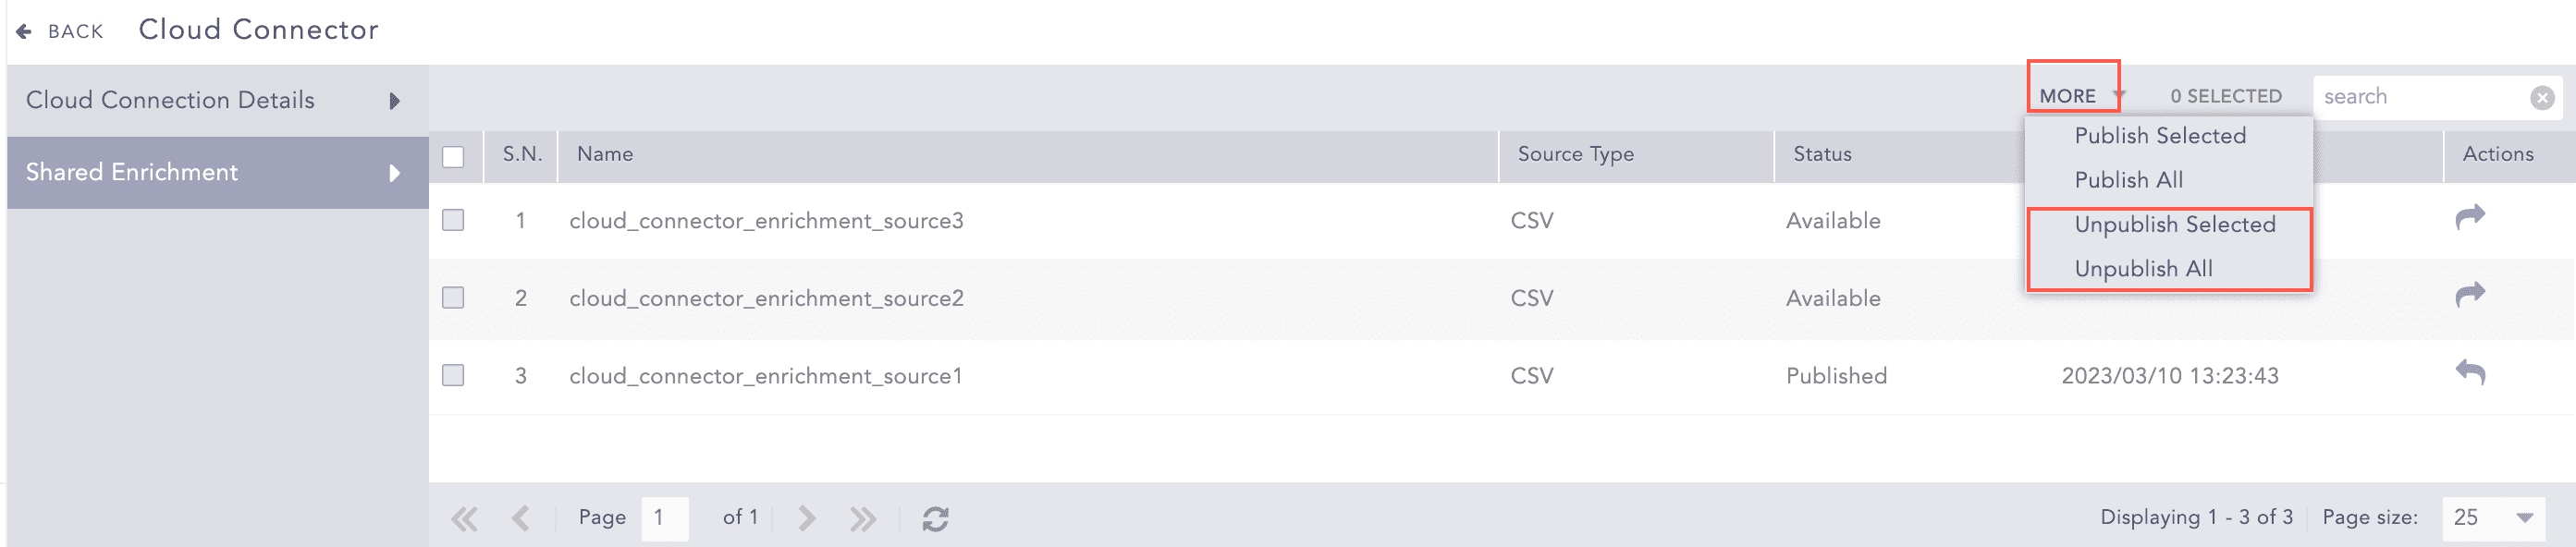The height and width of the screenshot is (547, 2576).
Task: Toggle the select-all header checkbox
Action: (453, 157)
